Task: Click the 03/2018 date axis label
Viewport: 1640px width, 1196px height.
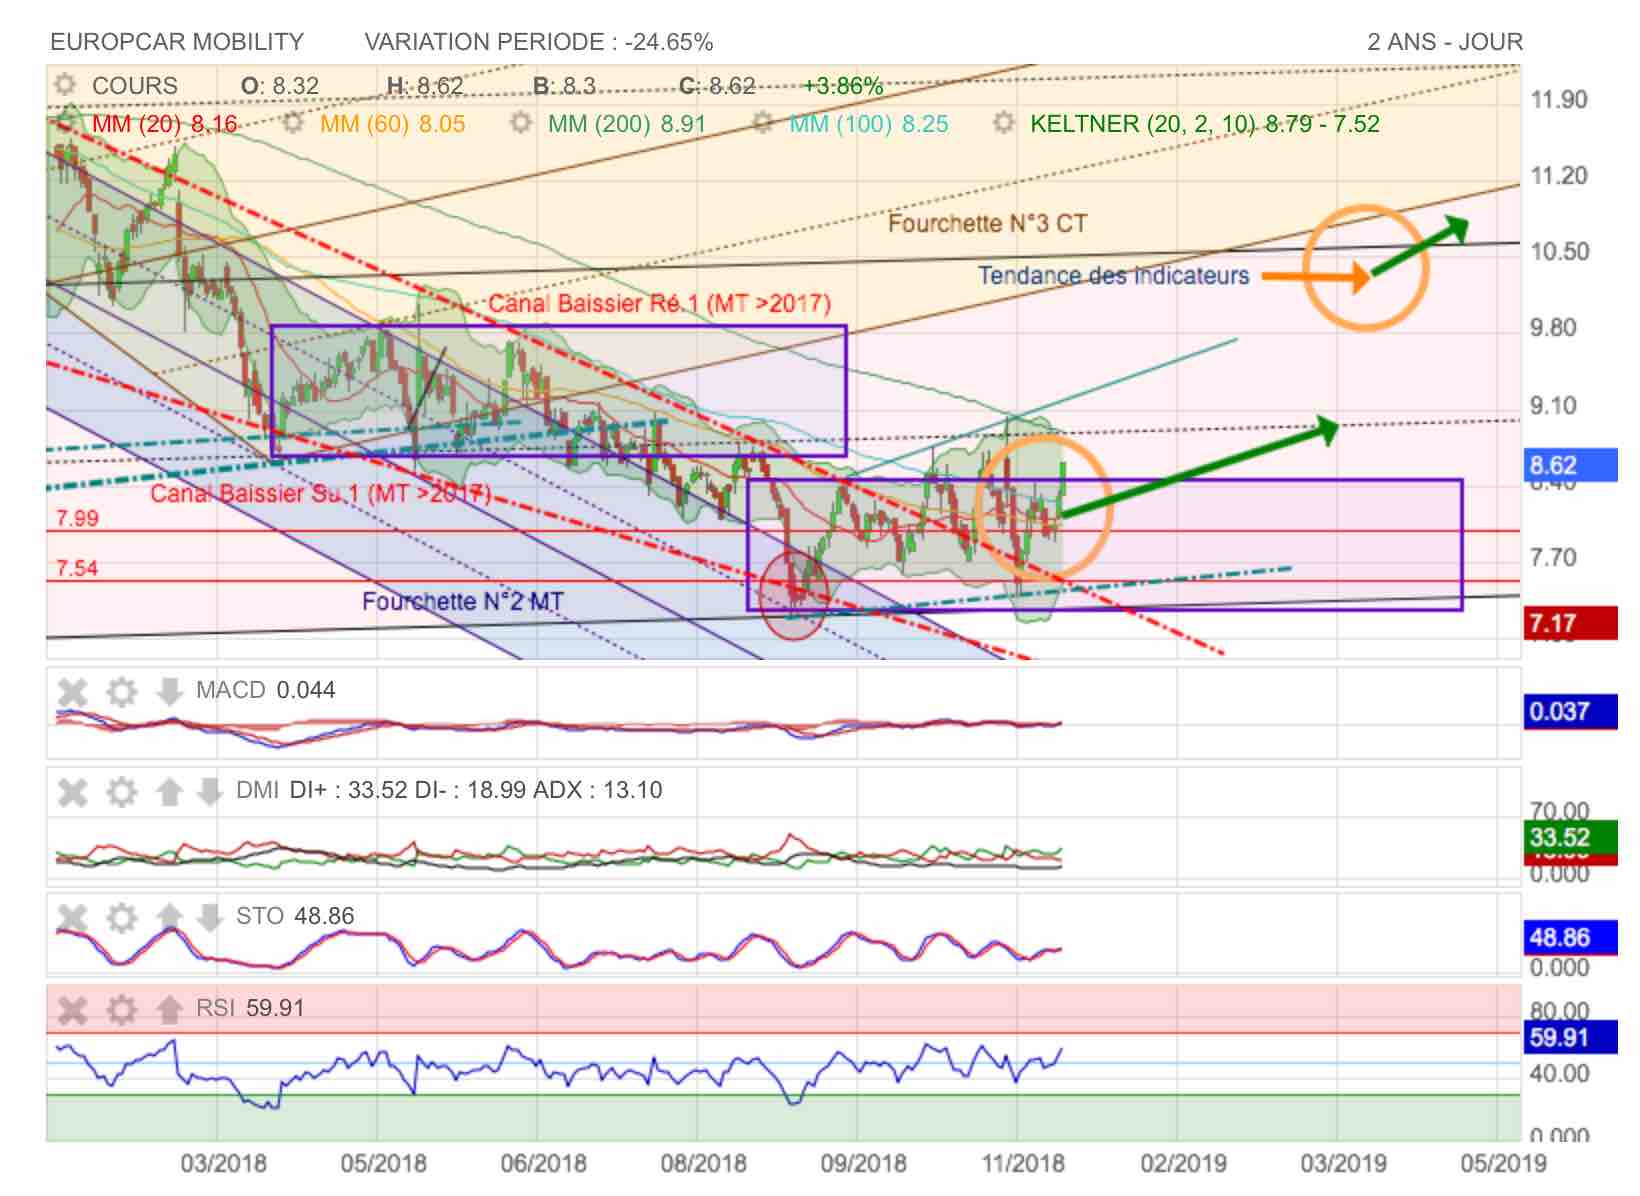Action: point(223,1164)
